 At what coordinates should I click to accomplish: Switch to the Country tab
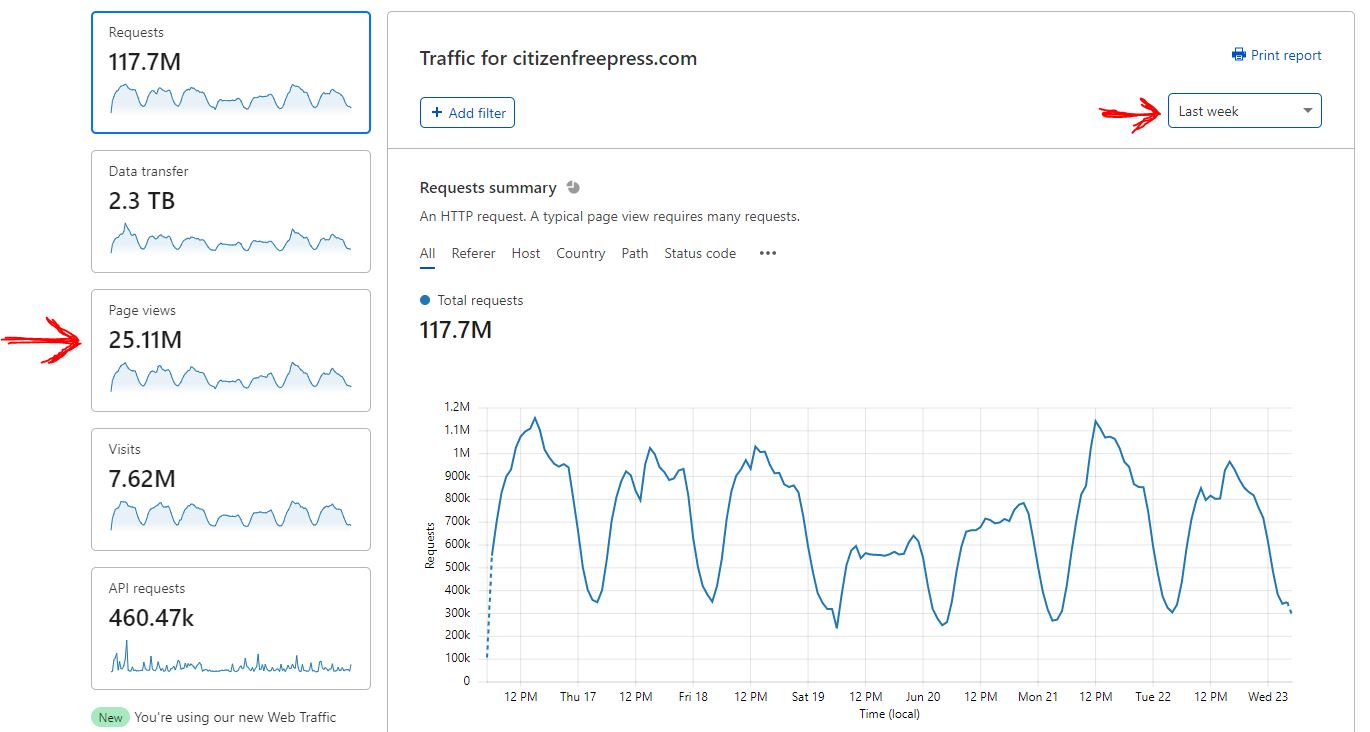pos(581,253)
